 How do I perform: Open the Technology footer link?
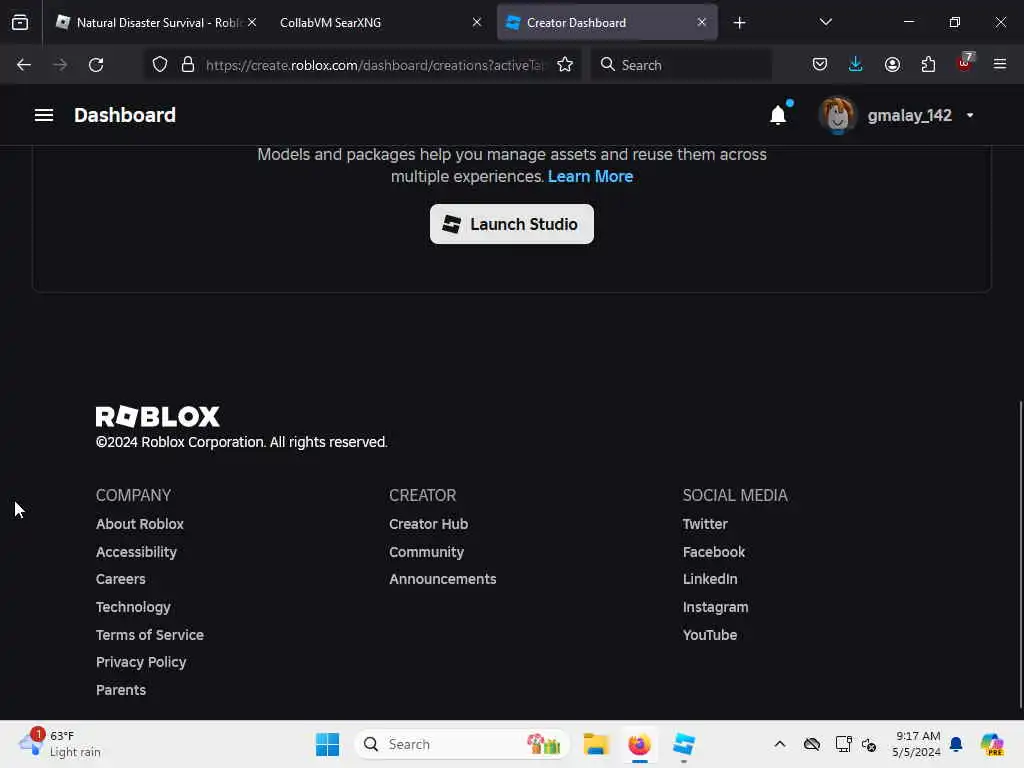point(133,607)
